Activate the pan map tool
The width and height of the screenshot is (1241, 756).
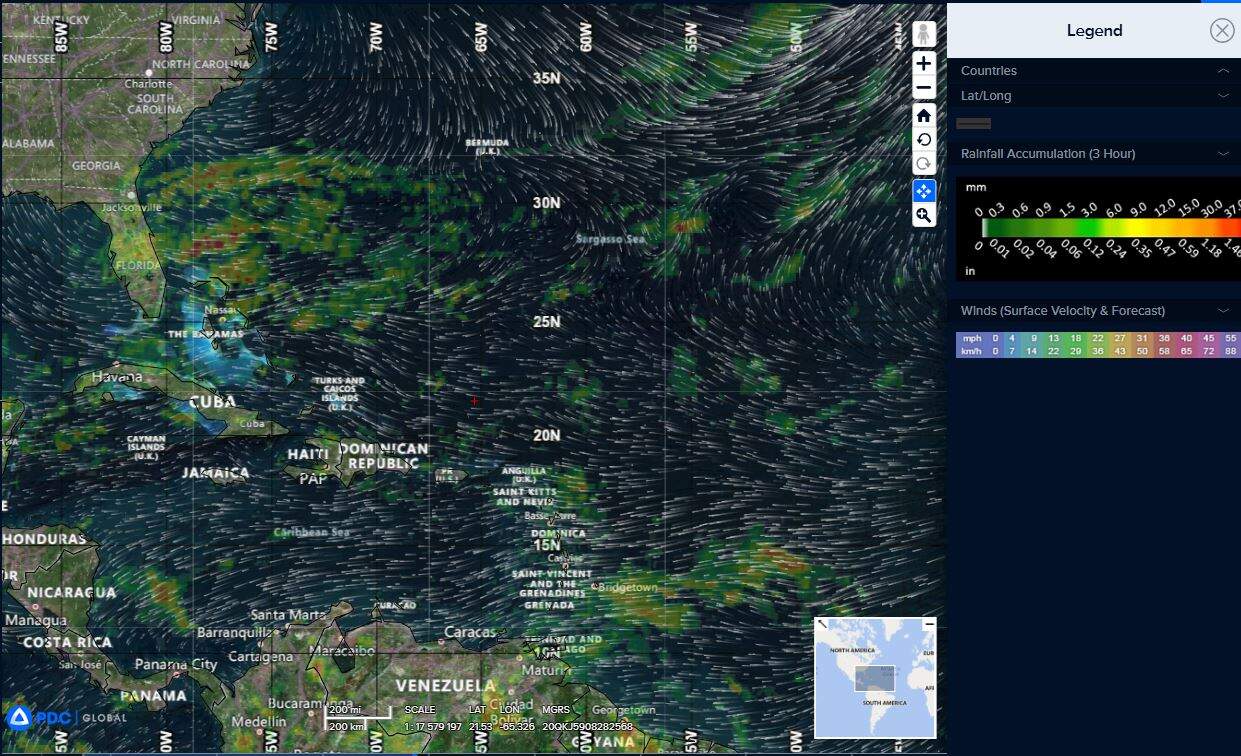point(924,190)
